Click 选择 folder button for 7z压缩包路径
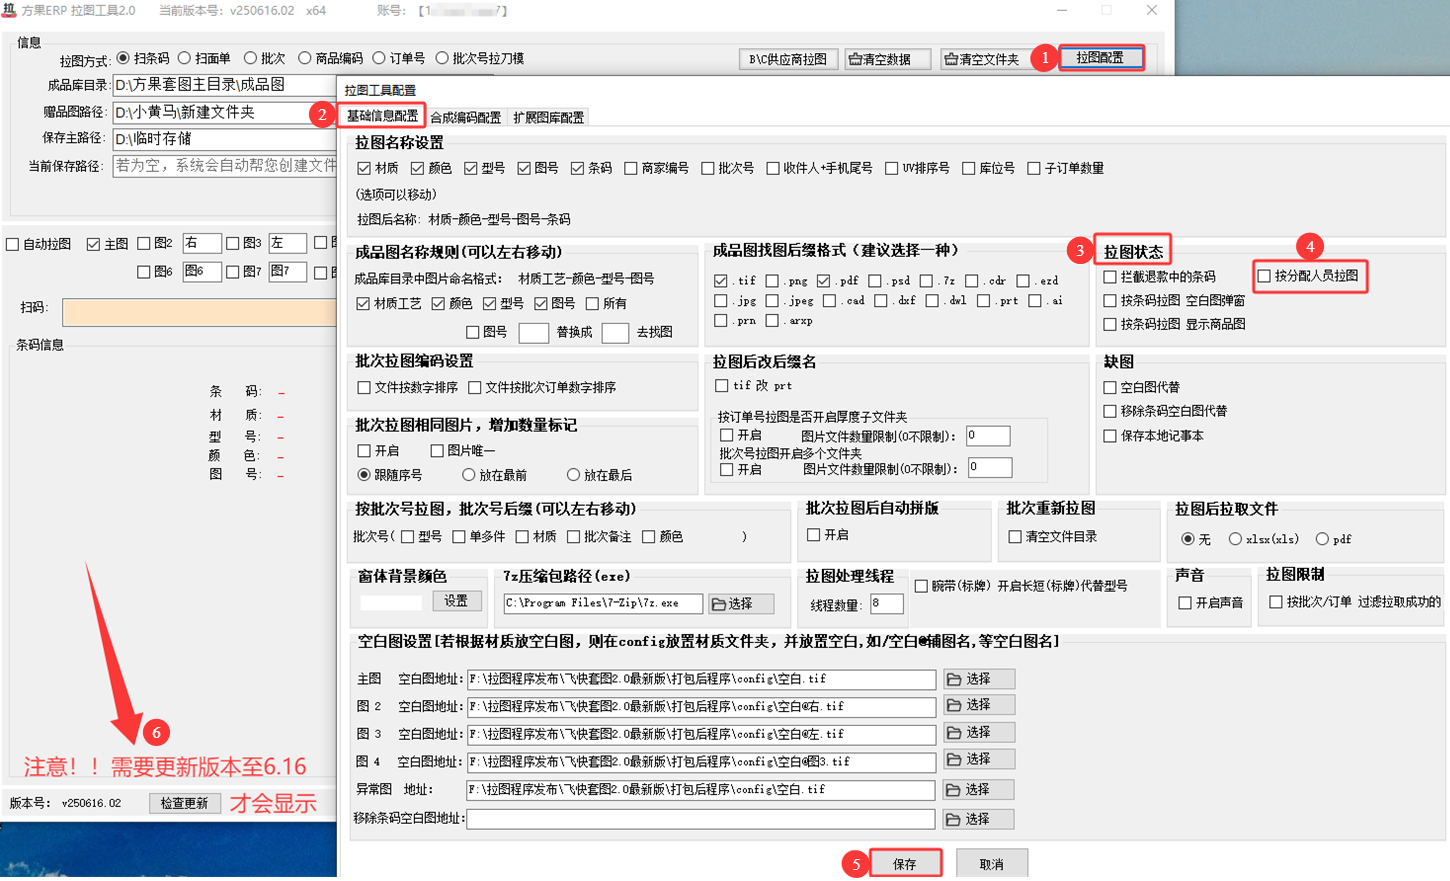This screenshot has width=1450, height=881. click(x=741, y=604)
